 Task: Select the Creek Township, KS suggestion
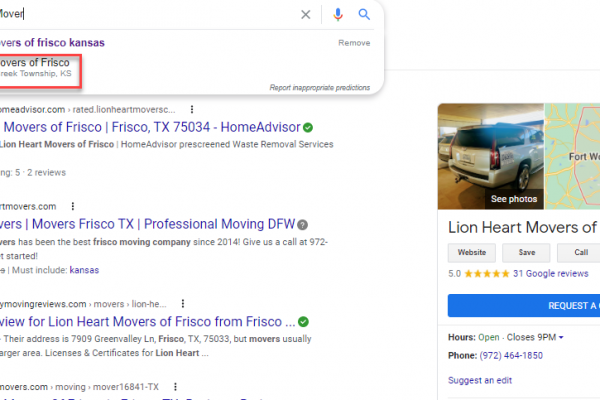[x=38, y=68]
